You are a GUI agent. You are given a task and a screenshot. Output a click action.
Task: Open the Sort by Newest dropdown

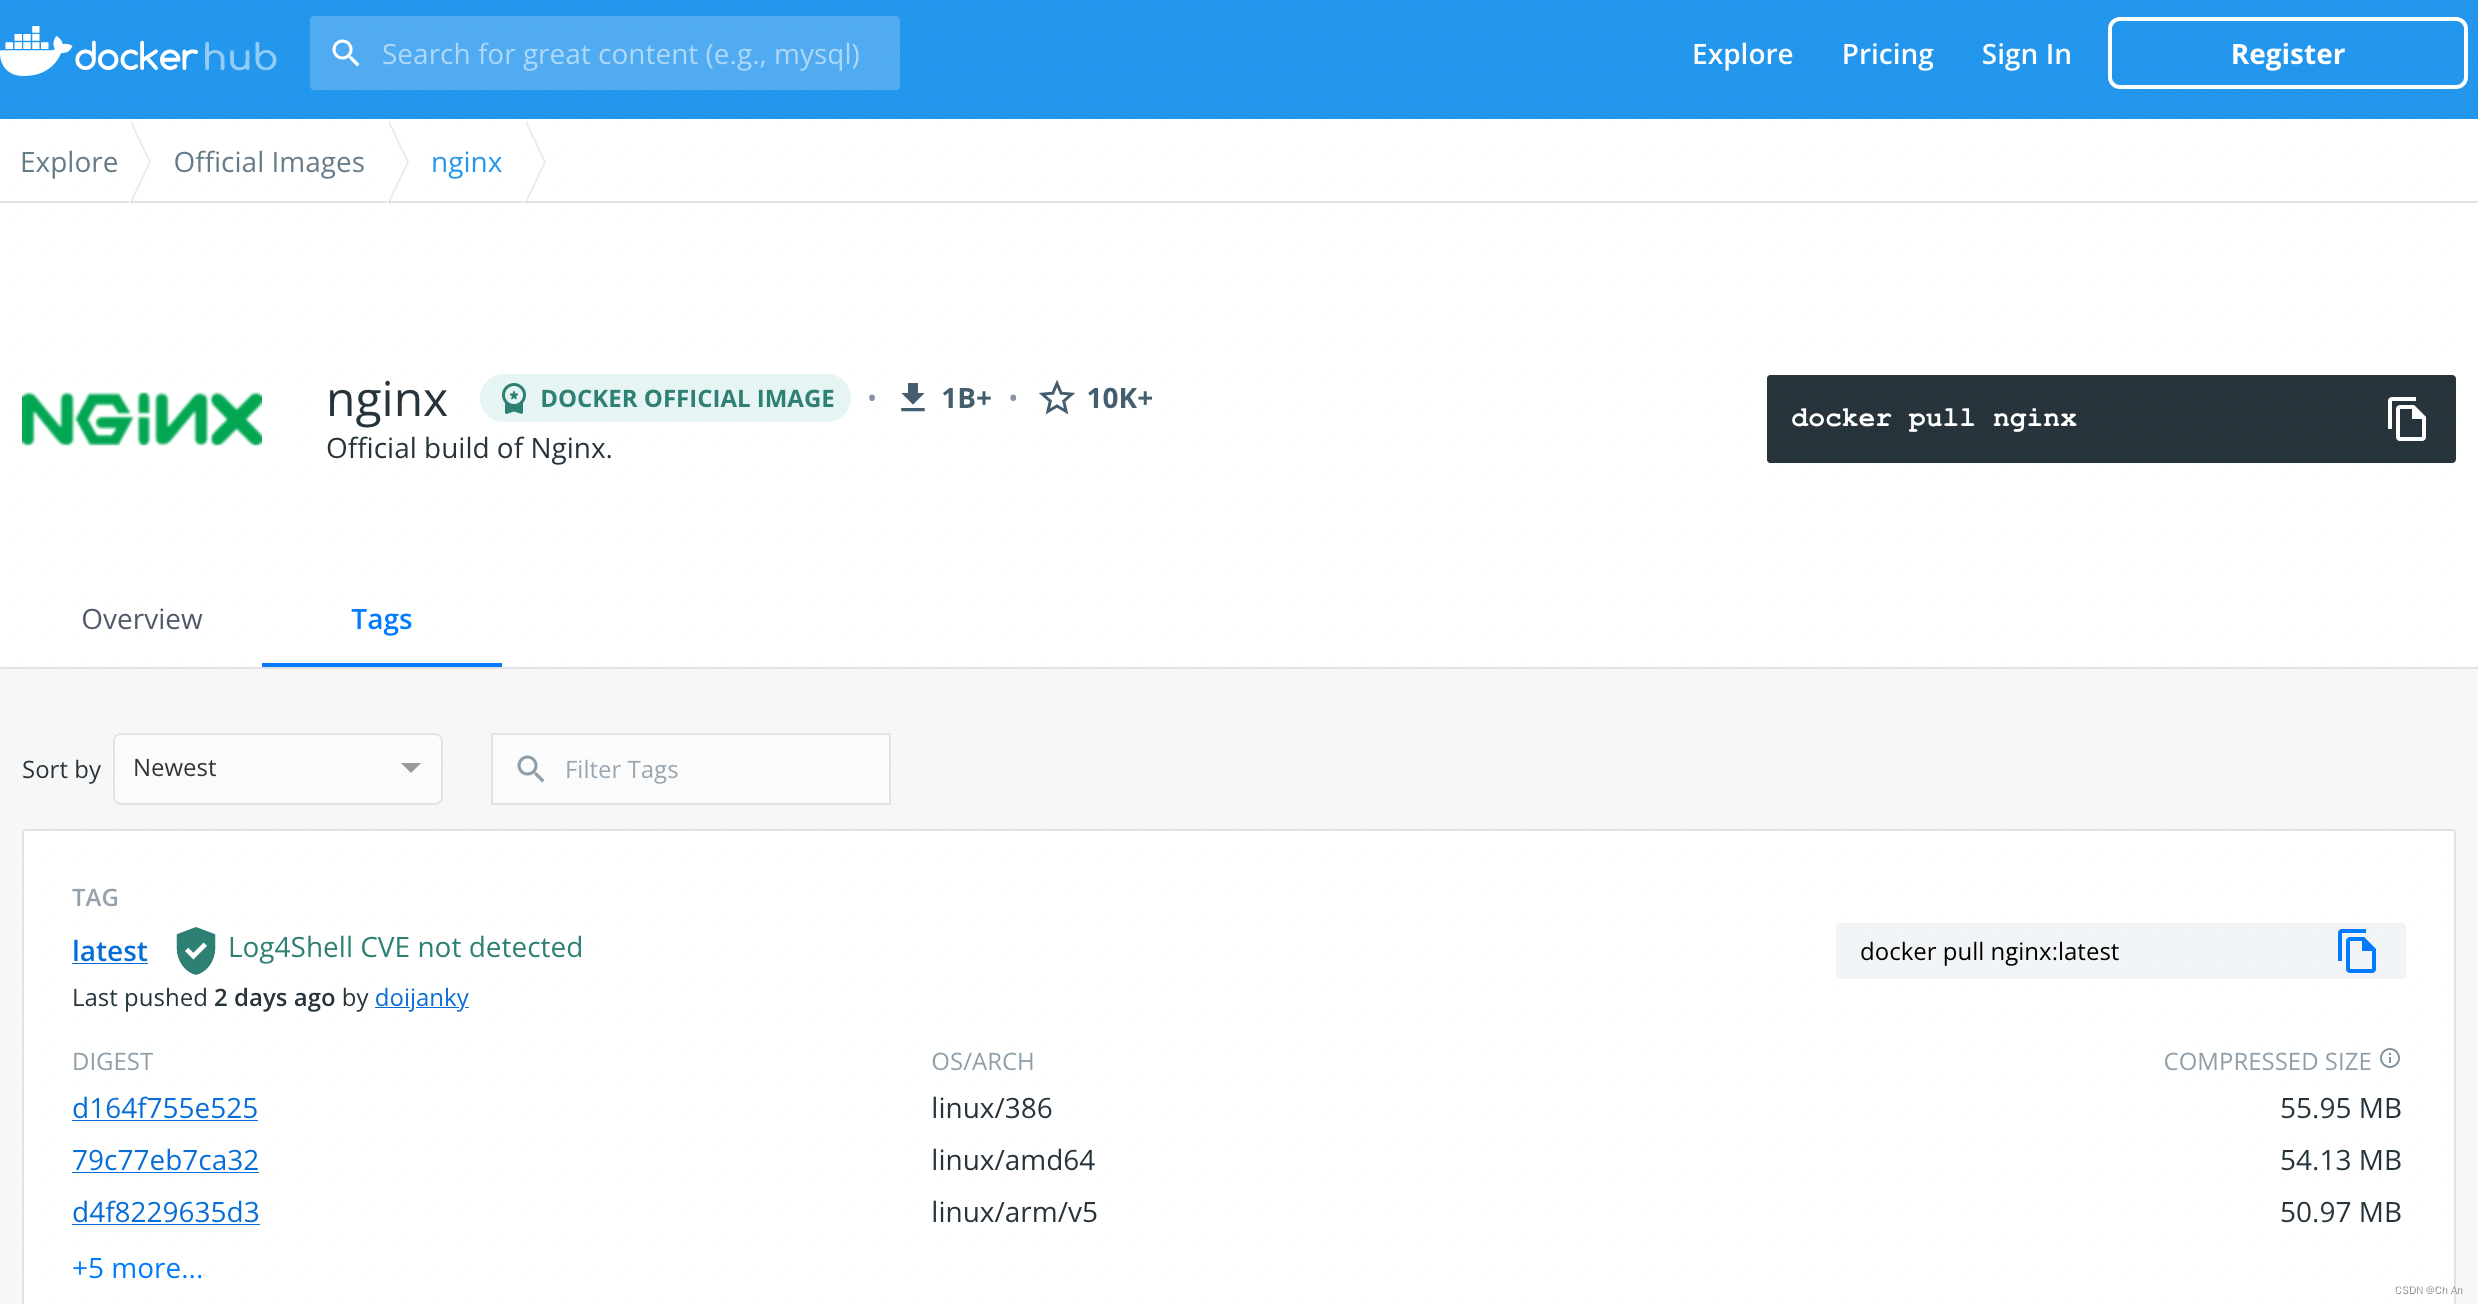[277, 768]
